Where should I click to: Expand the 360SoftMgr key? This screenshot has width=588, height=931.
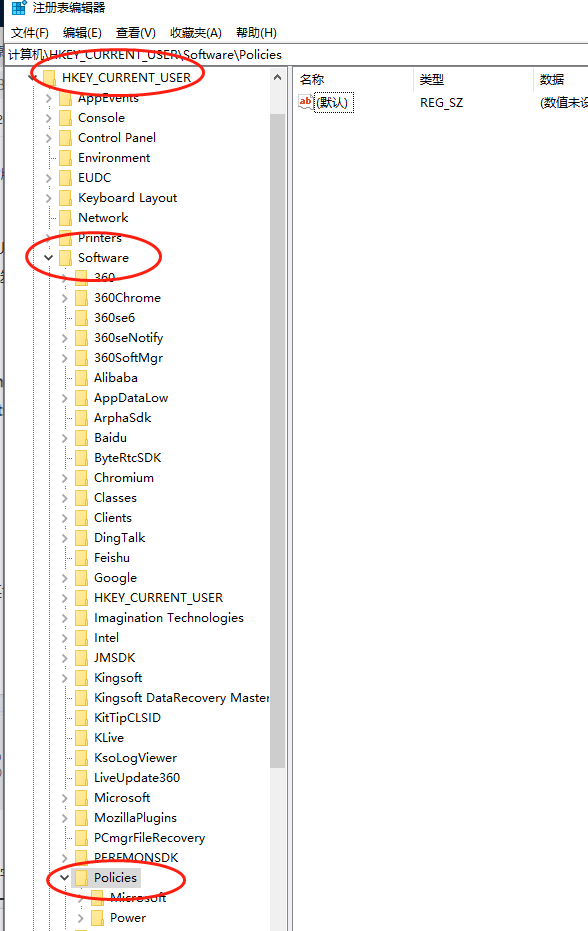64,358
